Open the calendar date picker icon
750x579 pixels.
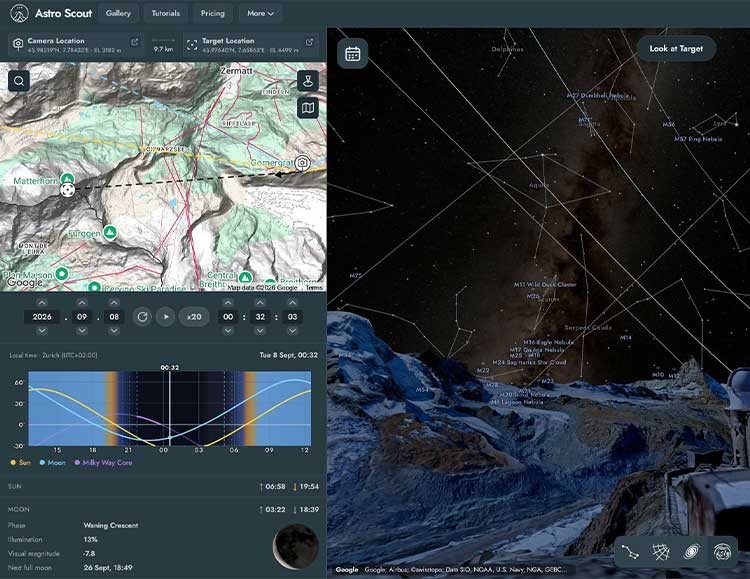353,54
